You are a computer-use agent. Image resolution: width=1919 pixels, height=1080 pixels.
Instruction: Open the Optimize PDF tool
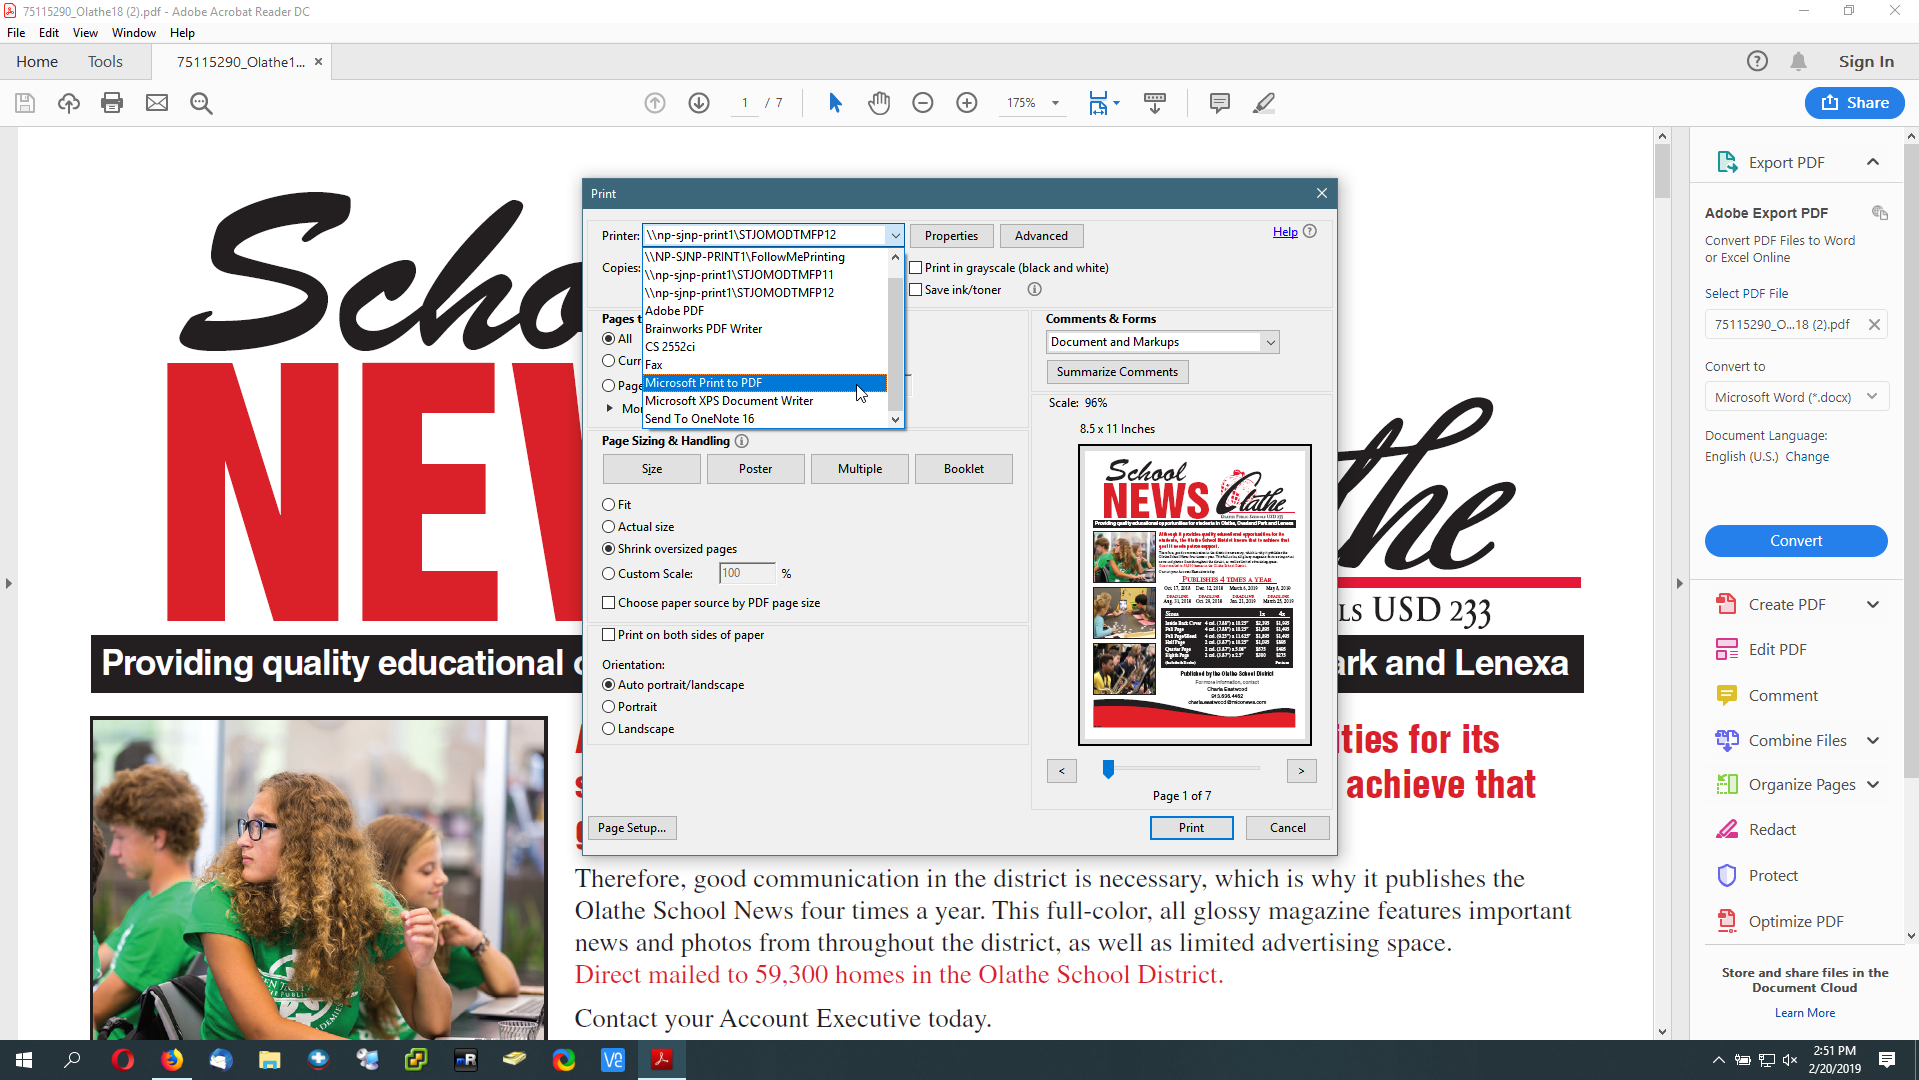pos(1795,922)
